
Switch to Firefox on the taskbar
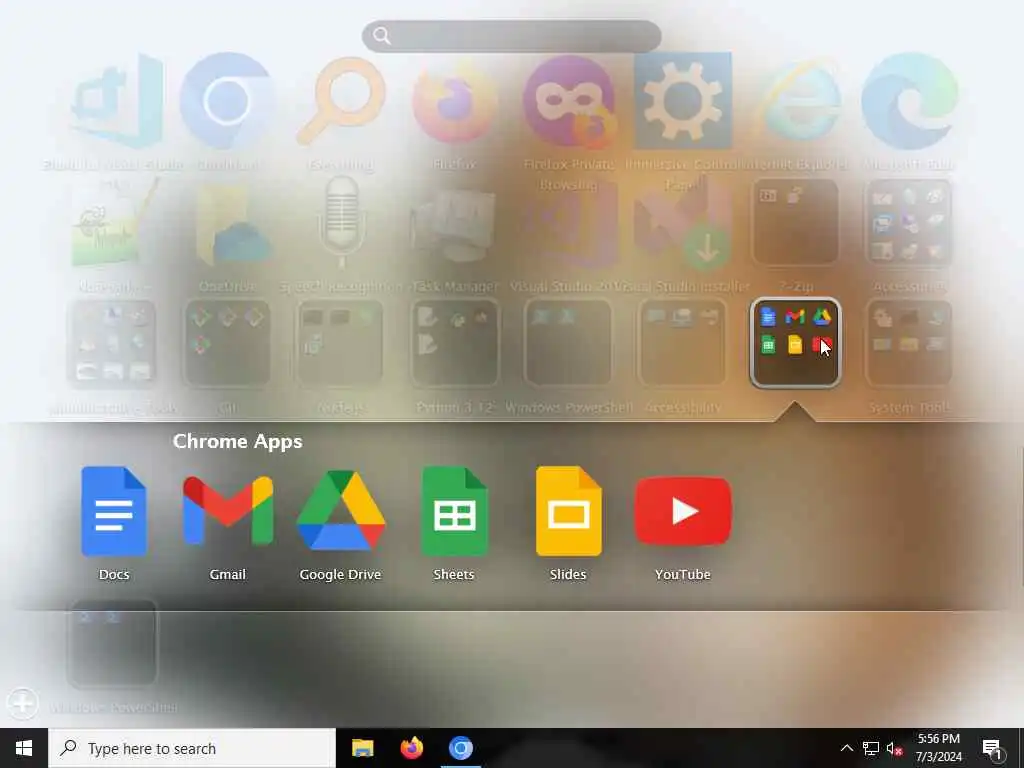coord(412,748)
